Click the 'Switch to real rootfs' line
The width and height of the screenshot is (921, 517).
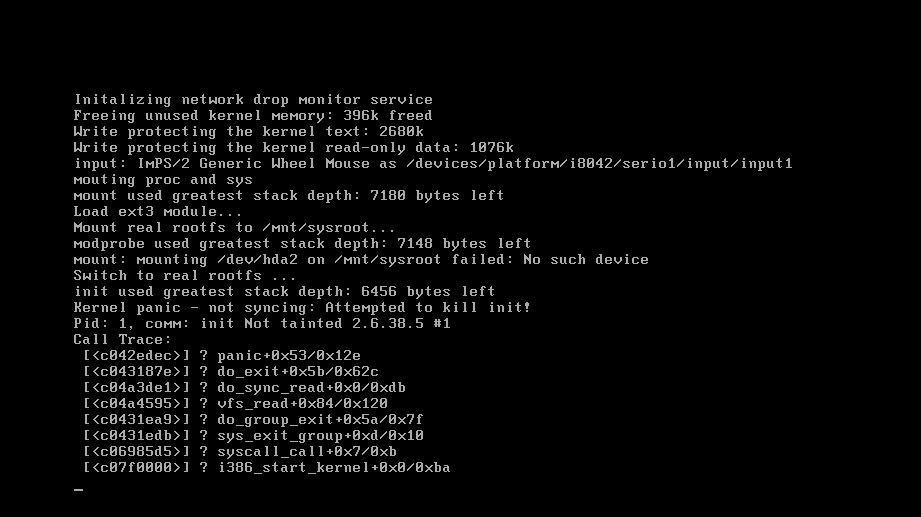[x=185, y=276]
